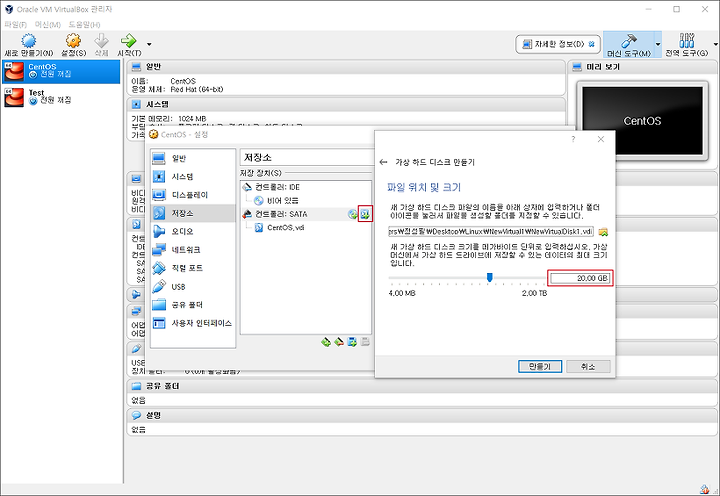
Task: Click add controller icon below storage tree
Action: 326,342
